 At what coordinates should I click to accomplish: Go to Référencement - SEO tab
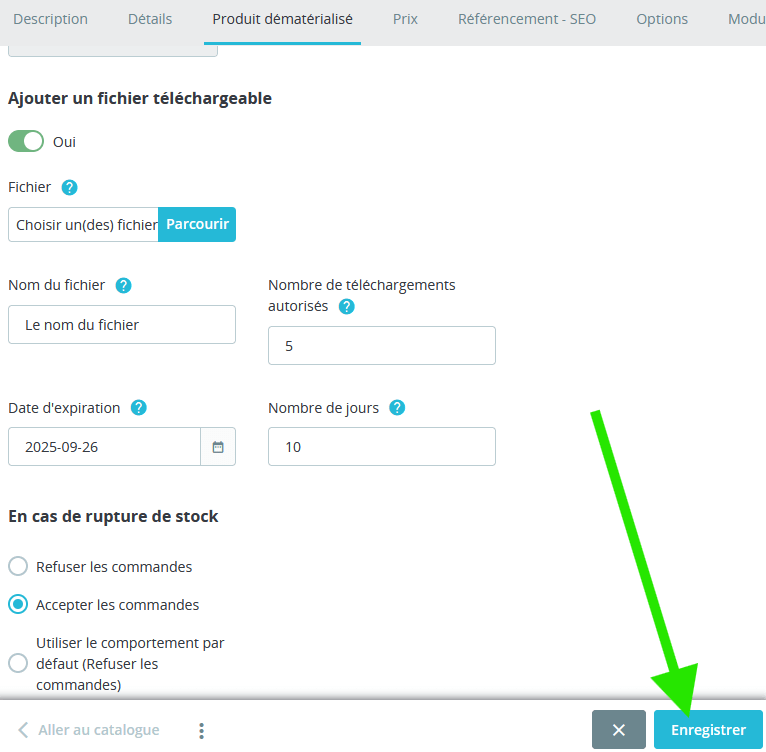click(526, 19)
